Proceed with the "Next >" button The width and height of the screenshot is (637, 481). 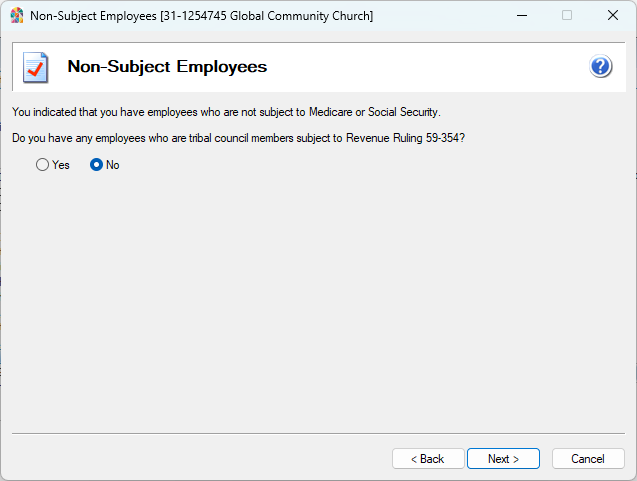pos(503,459)
